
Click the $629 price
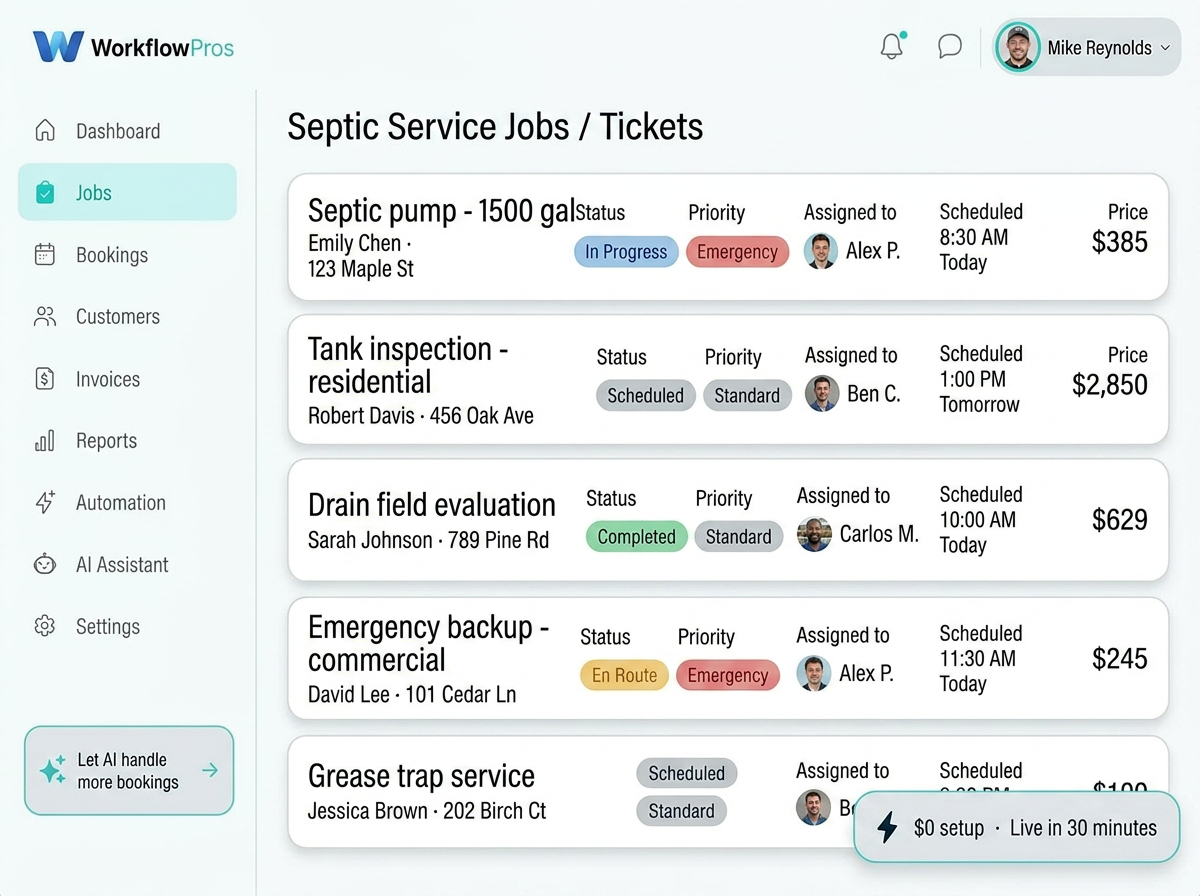[1120, 520]
